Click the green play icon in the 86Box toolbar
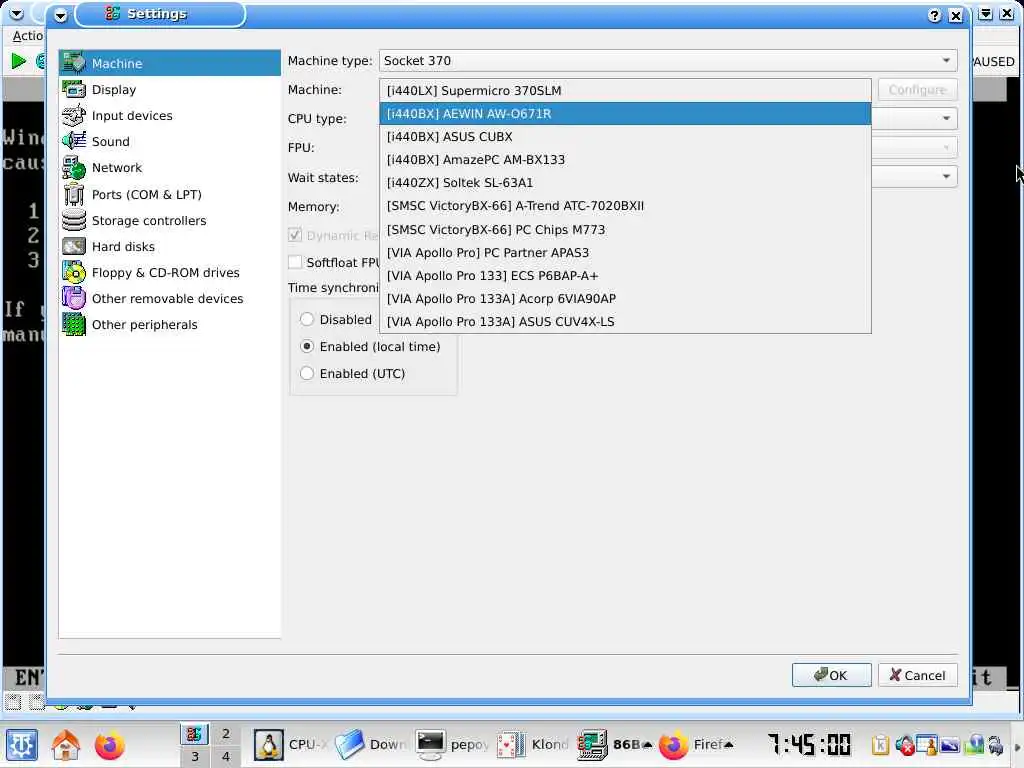This screenshot has height=768, width=1024. pyautogui.click(x=18, y=61)
